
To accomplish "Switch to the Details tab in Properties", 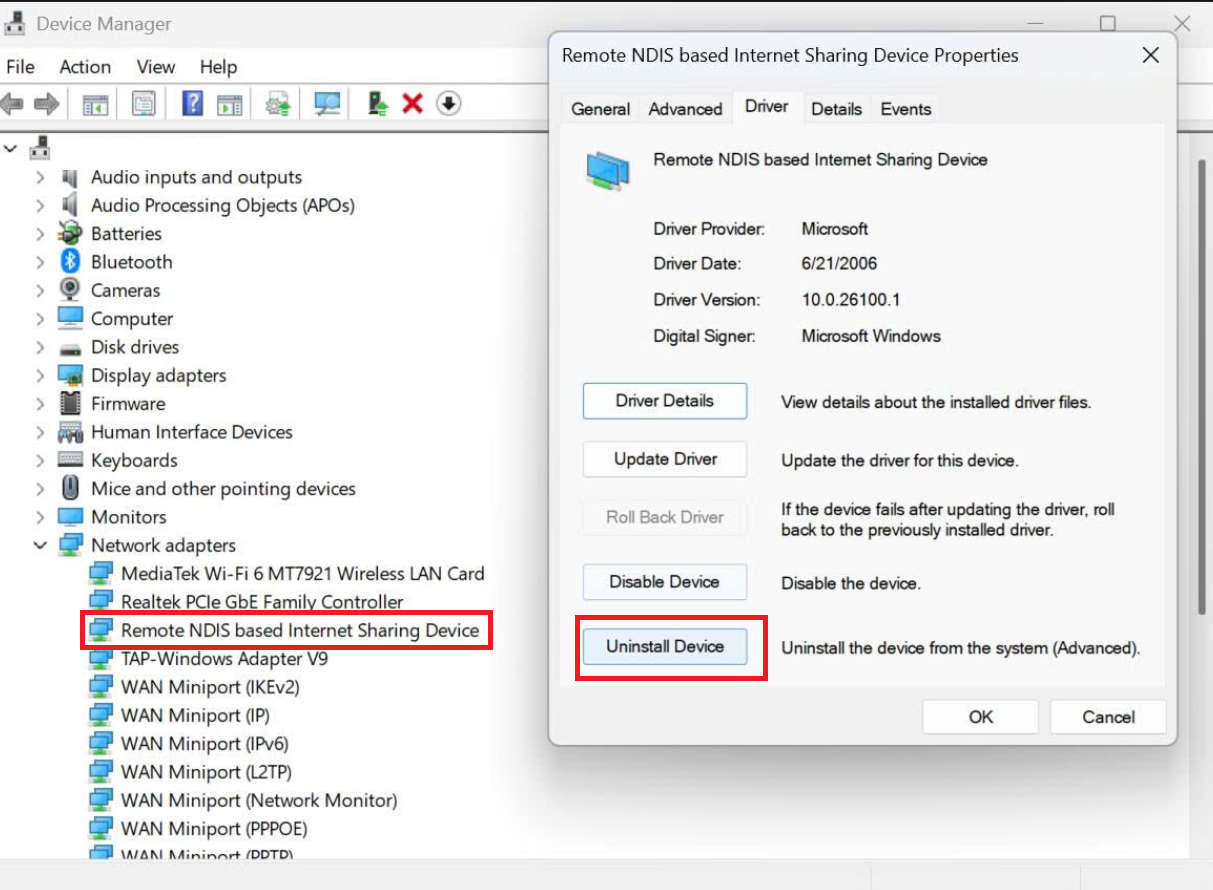I will 836,108.
